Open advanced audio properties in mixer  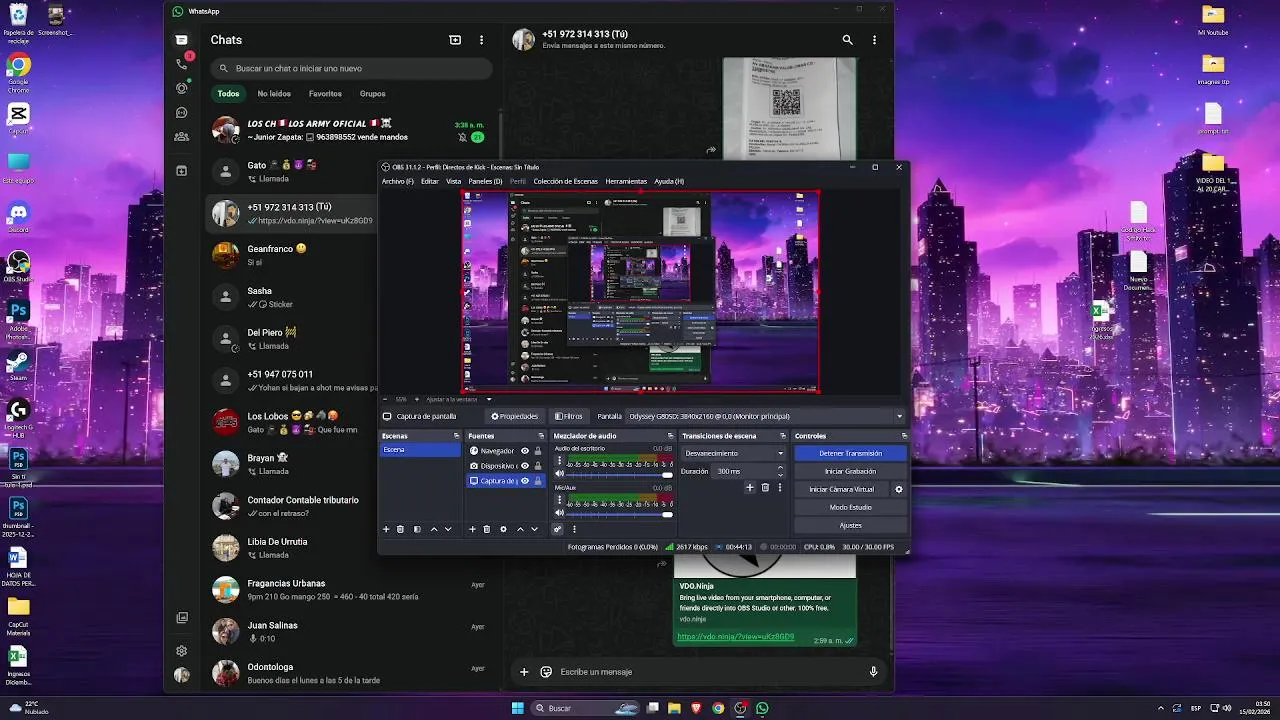(x=558, y=529)
